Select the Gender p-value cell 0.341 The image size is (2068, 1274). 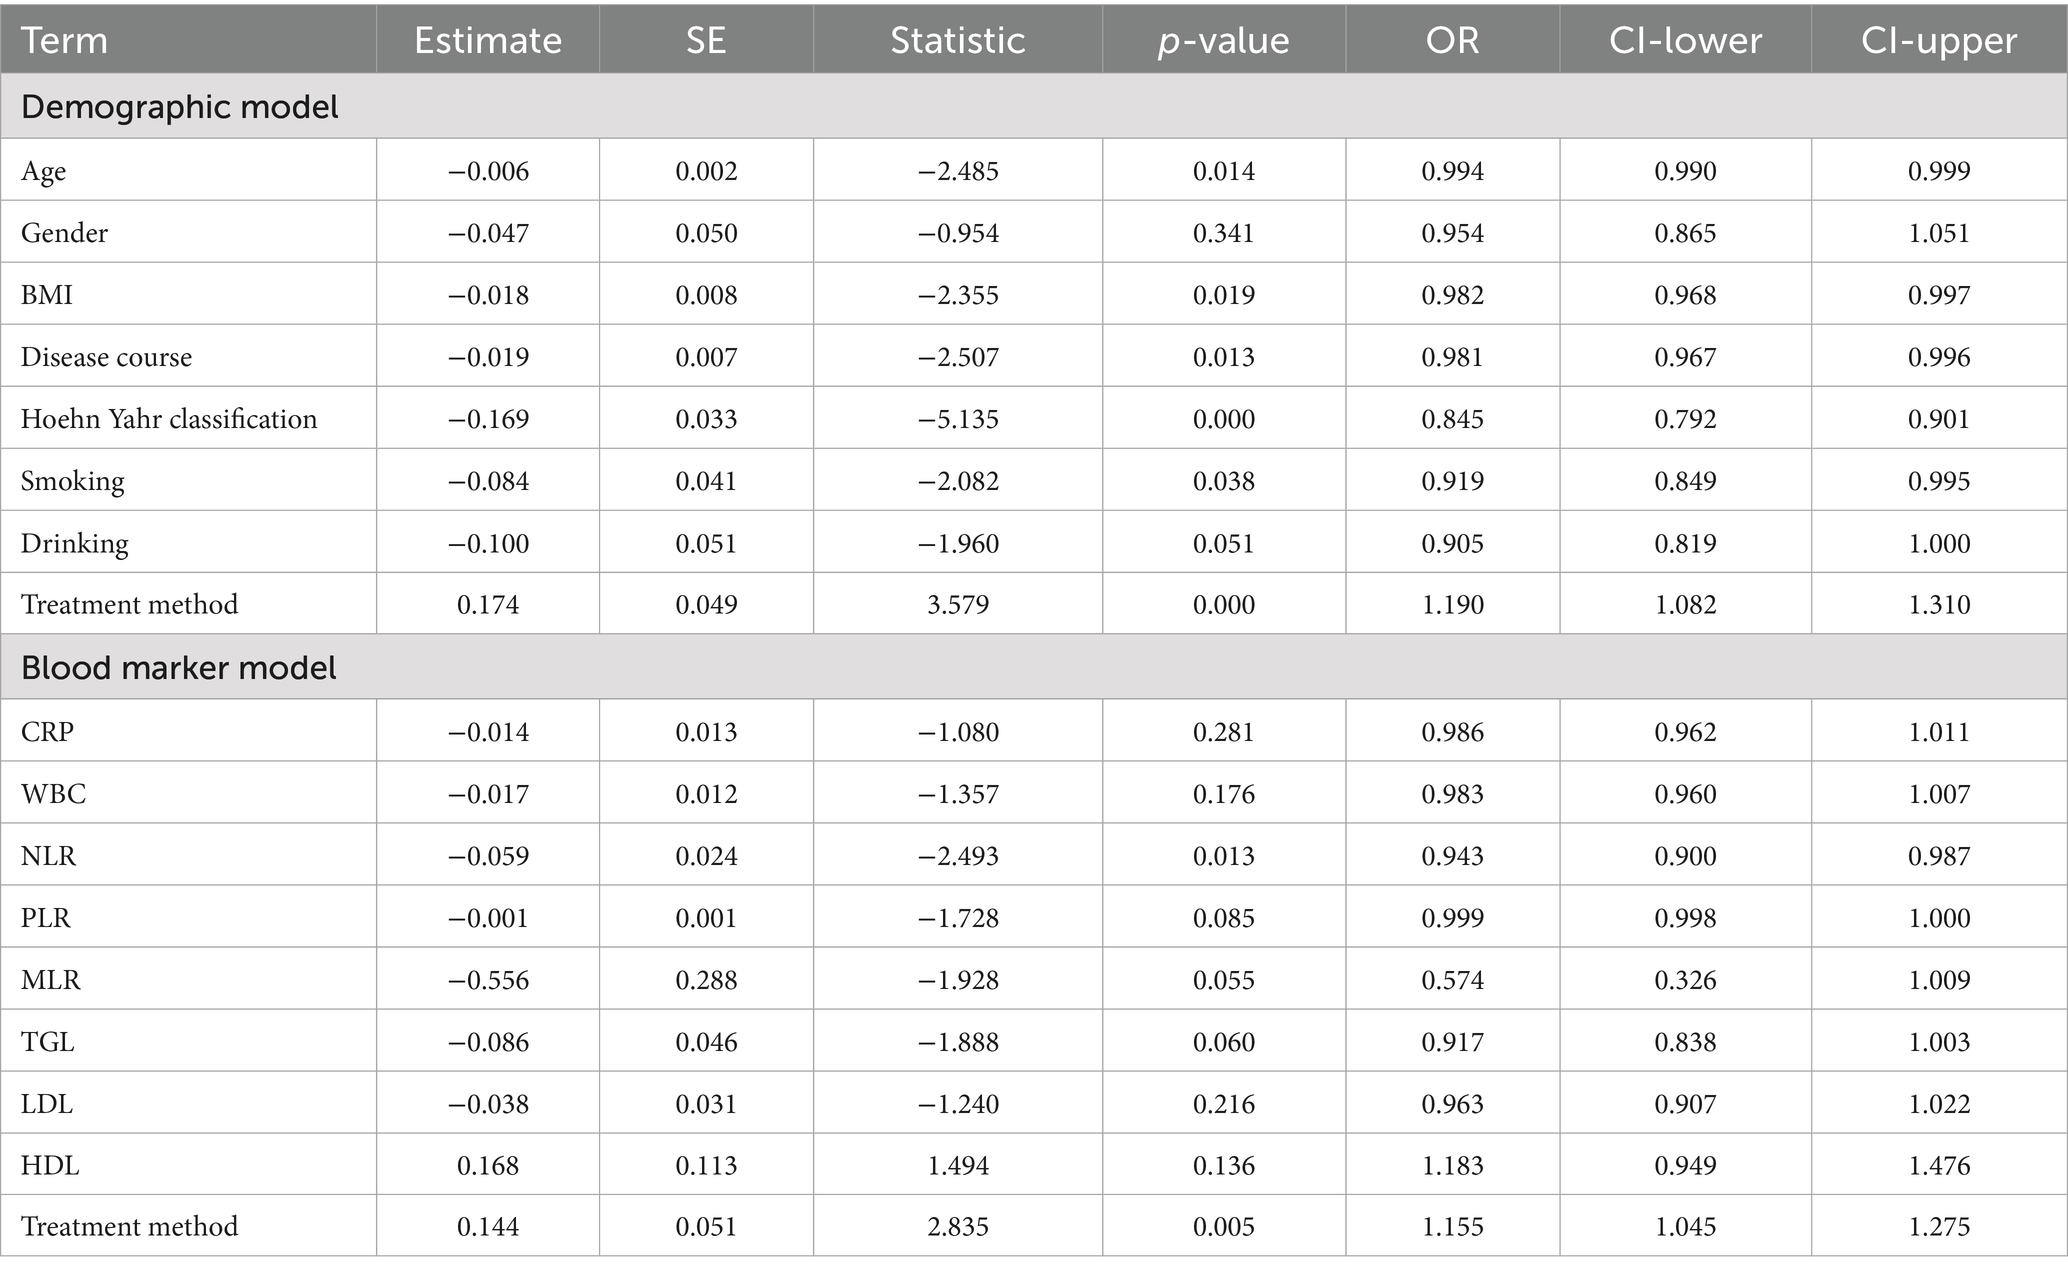(1223, 233)
